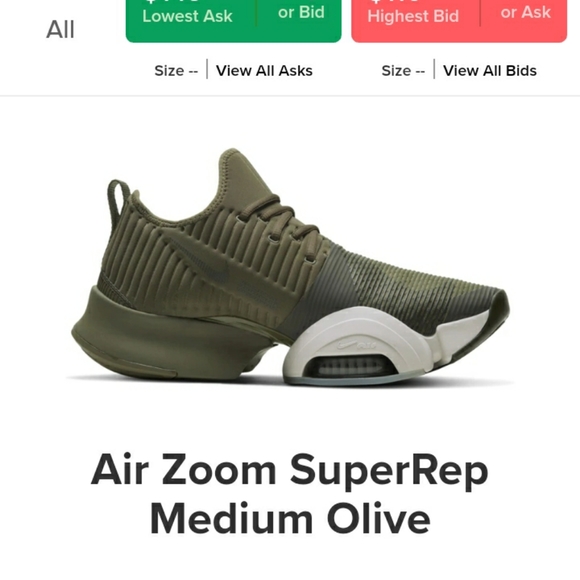
Task: Open the View All Bids link
Action: (x=490, y=71)
